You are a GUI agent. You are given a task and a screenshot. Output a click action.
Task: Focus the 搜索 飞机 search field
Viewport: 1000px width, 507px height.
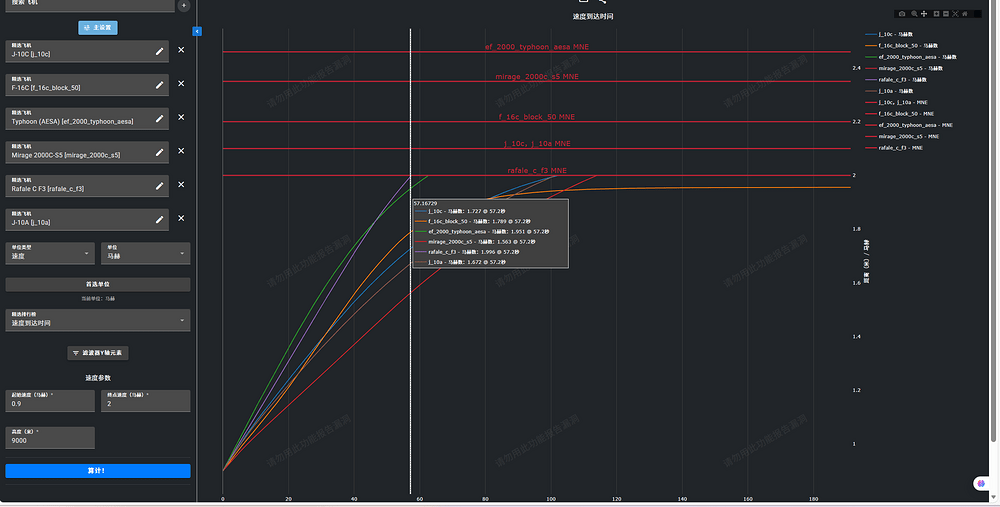coord(89,5)
